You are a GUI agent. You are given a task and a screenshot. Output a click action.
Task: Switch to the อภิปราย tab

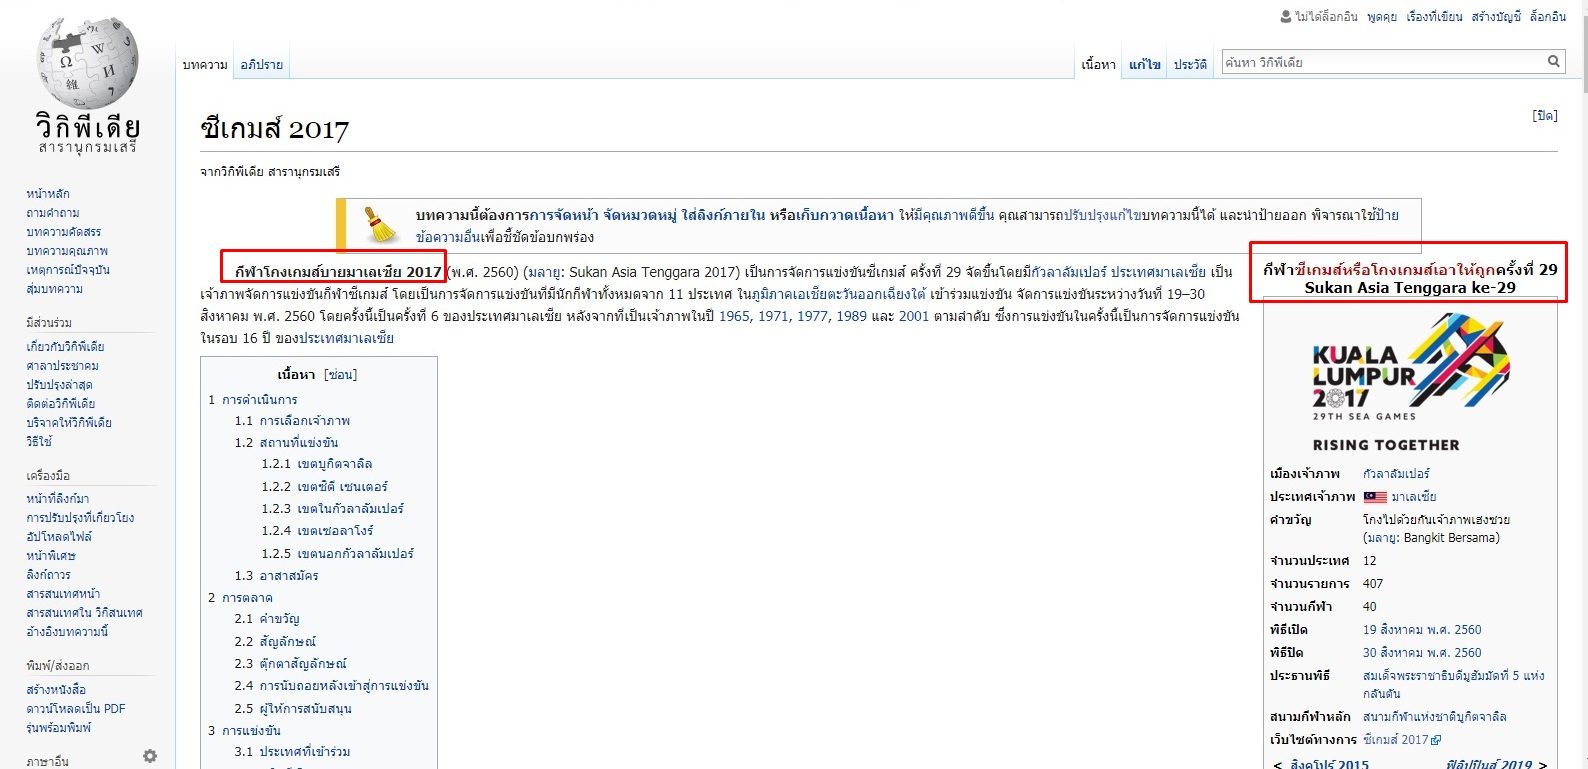(x=261, y=65)
